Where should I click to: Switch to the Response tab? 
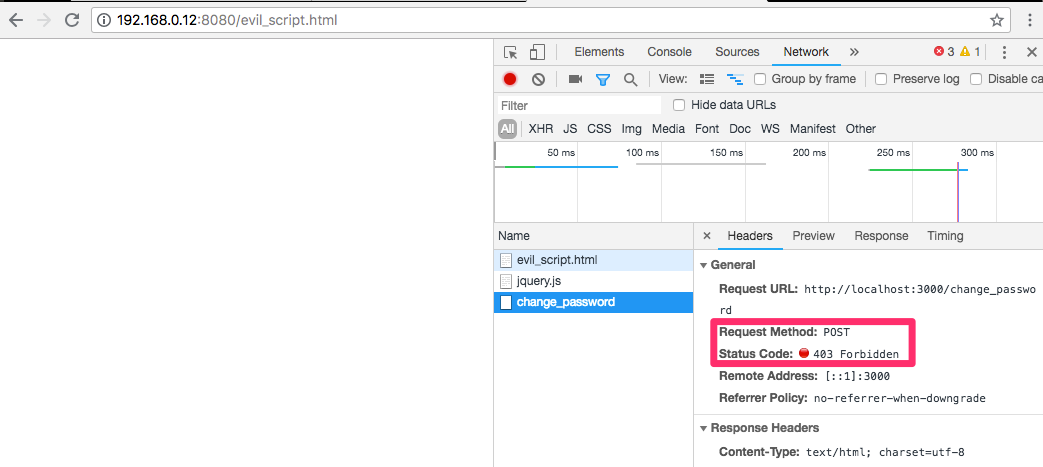pyautogui.click(x=881, y=235)
